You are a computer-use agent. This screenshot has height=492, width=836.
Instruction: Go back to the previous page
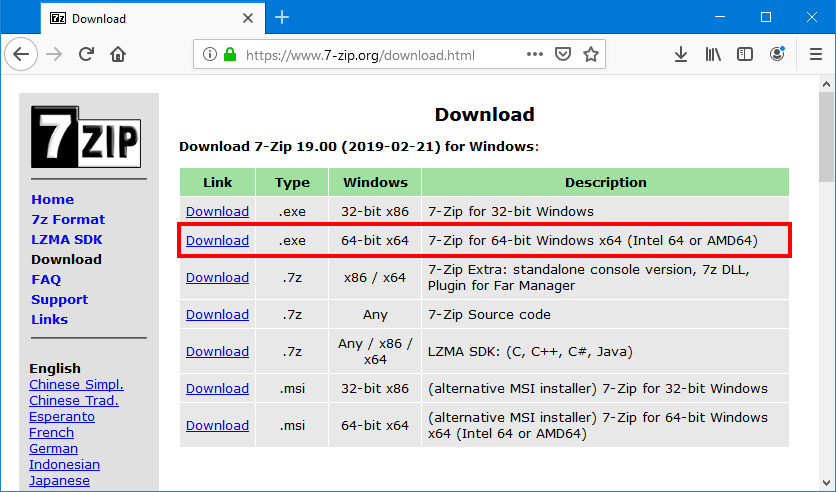pyautogui.click(x=21, y=54)
